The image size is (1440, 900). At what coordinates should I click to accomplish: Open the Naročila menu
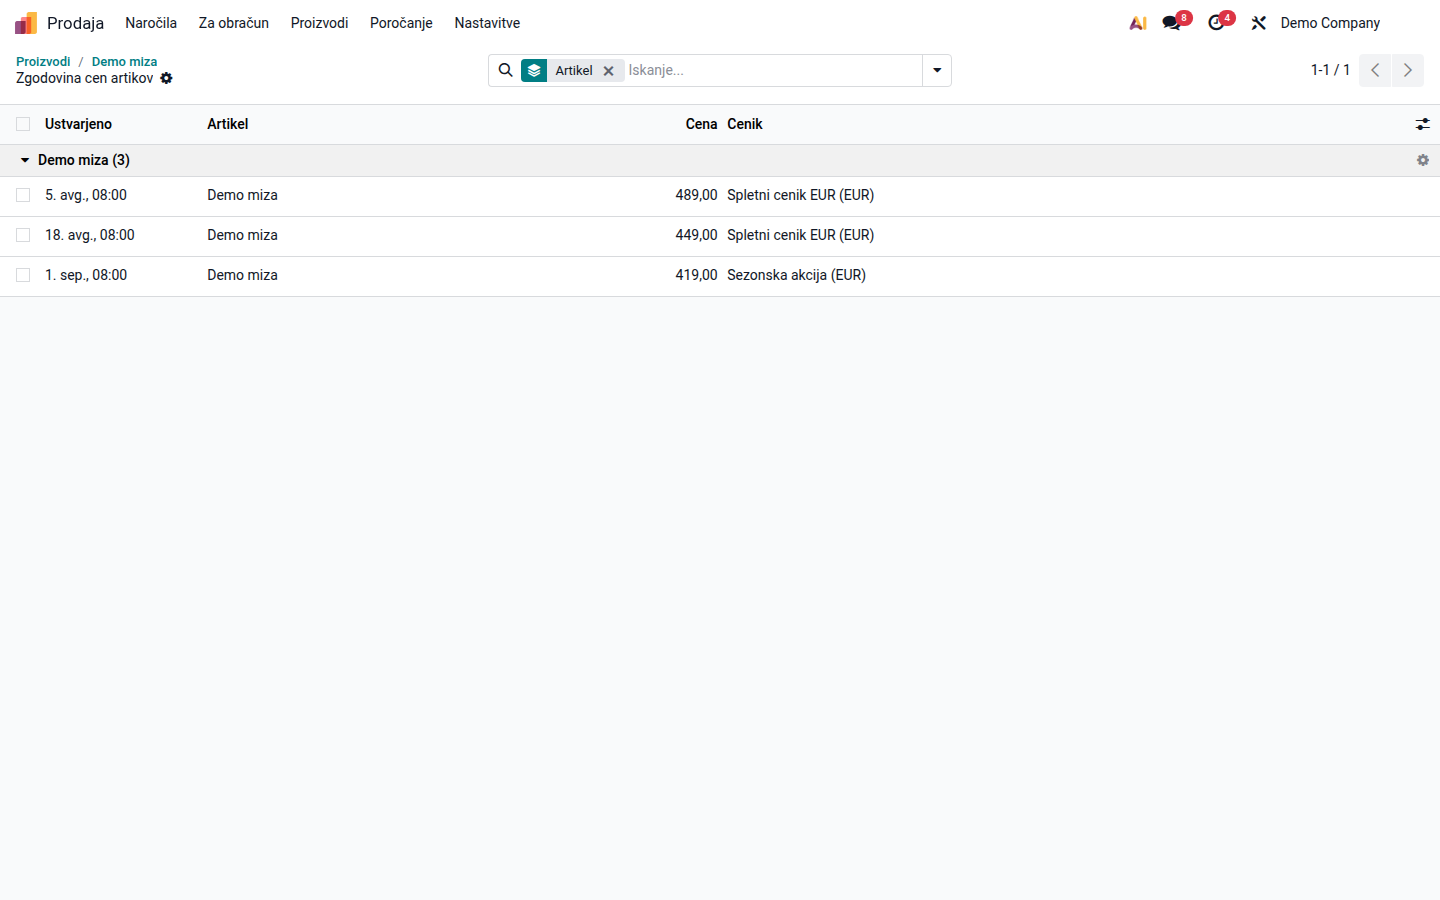tap(151, 23)
